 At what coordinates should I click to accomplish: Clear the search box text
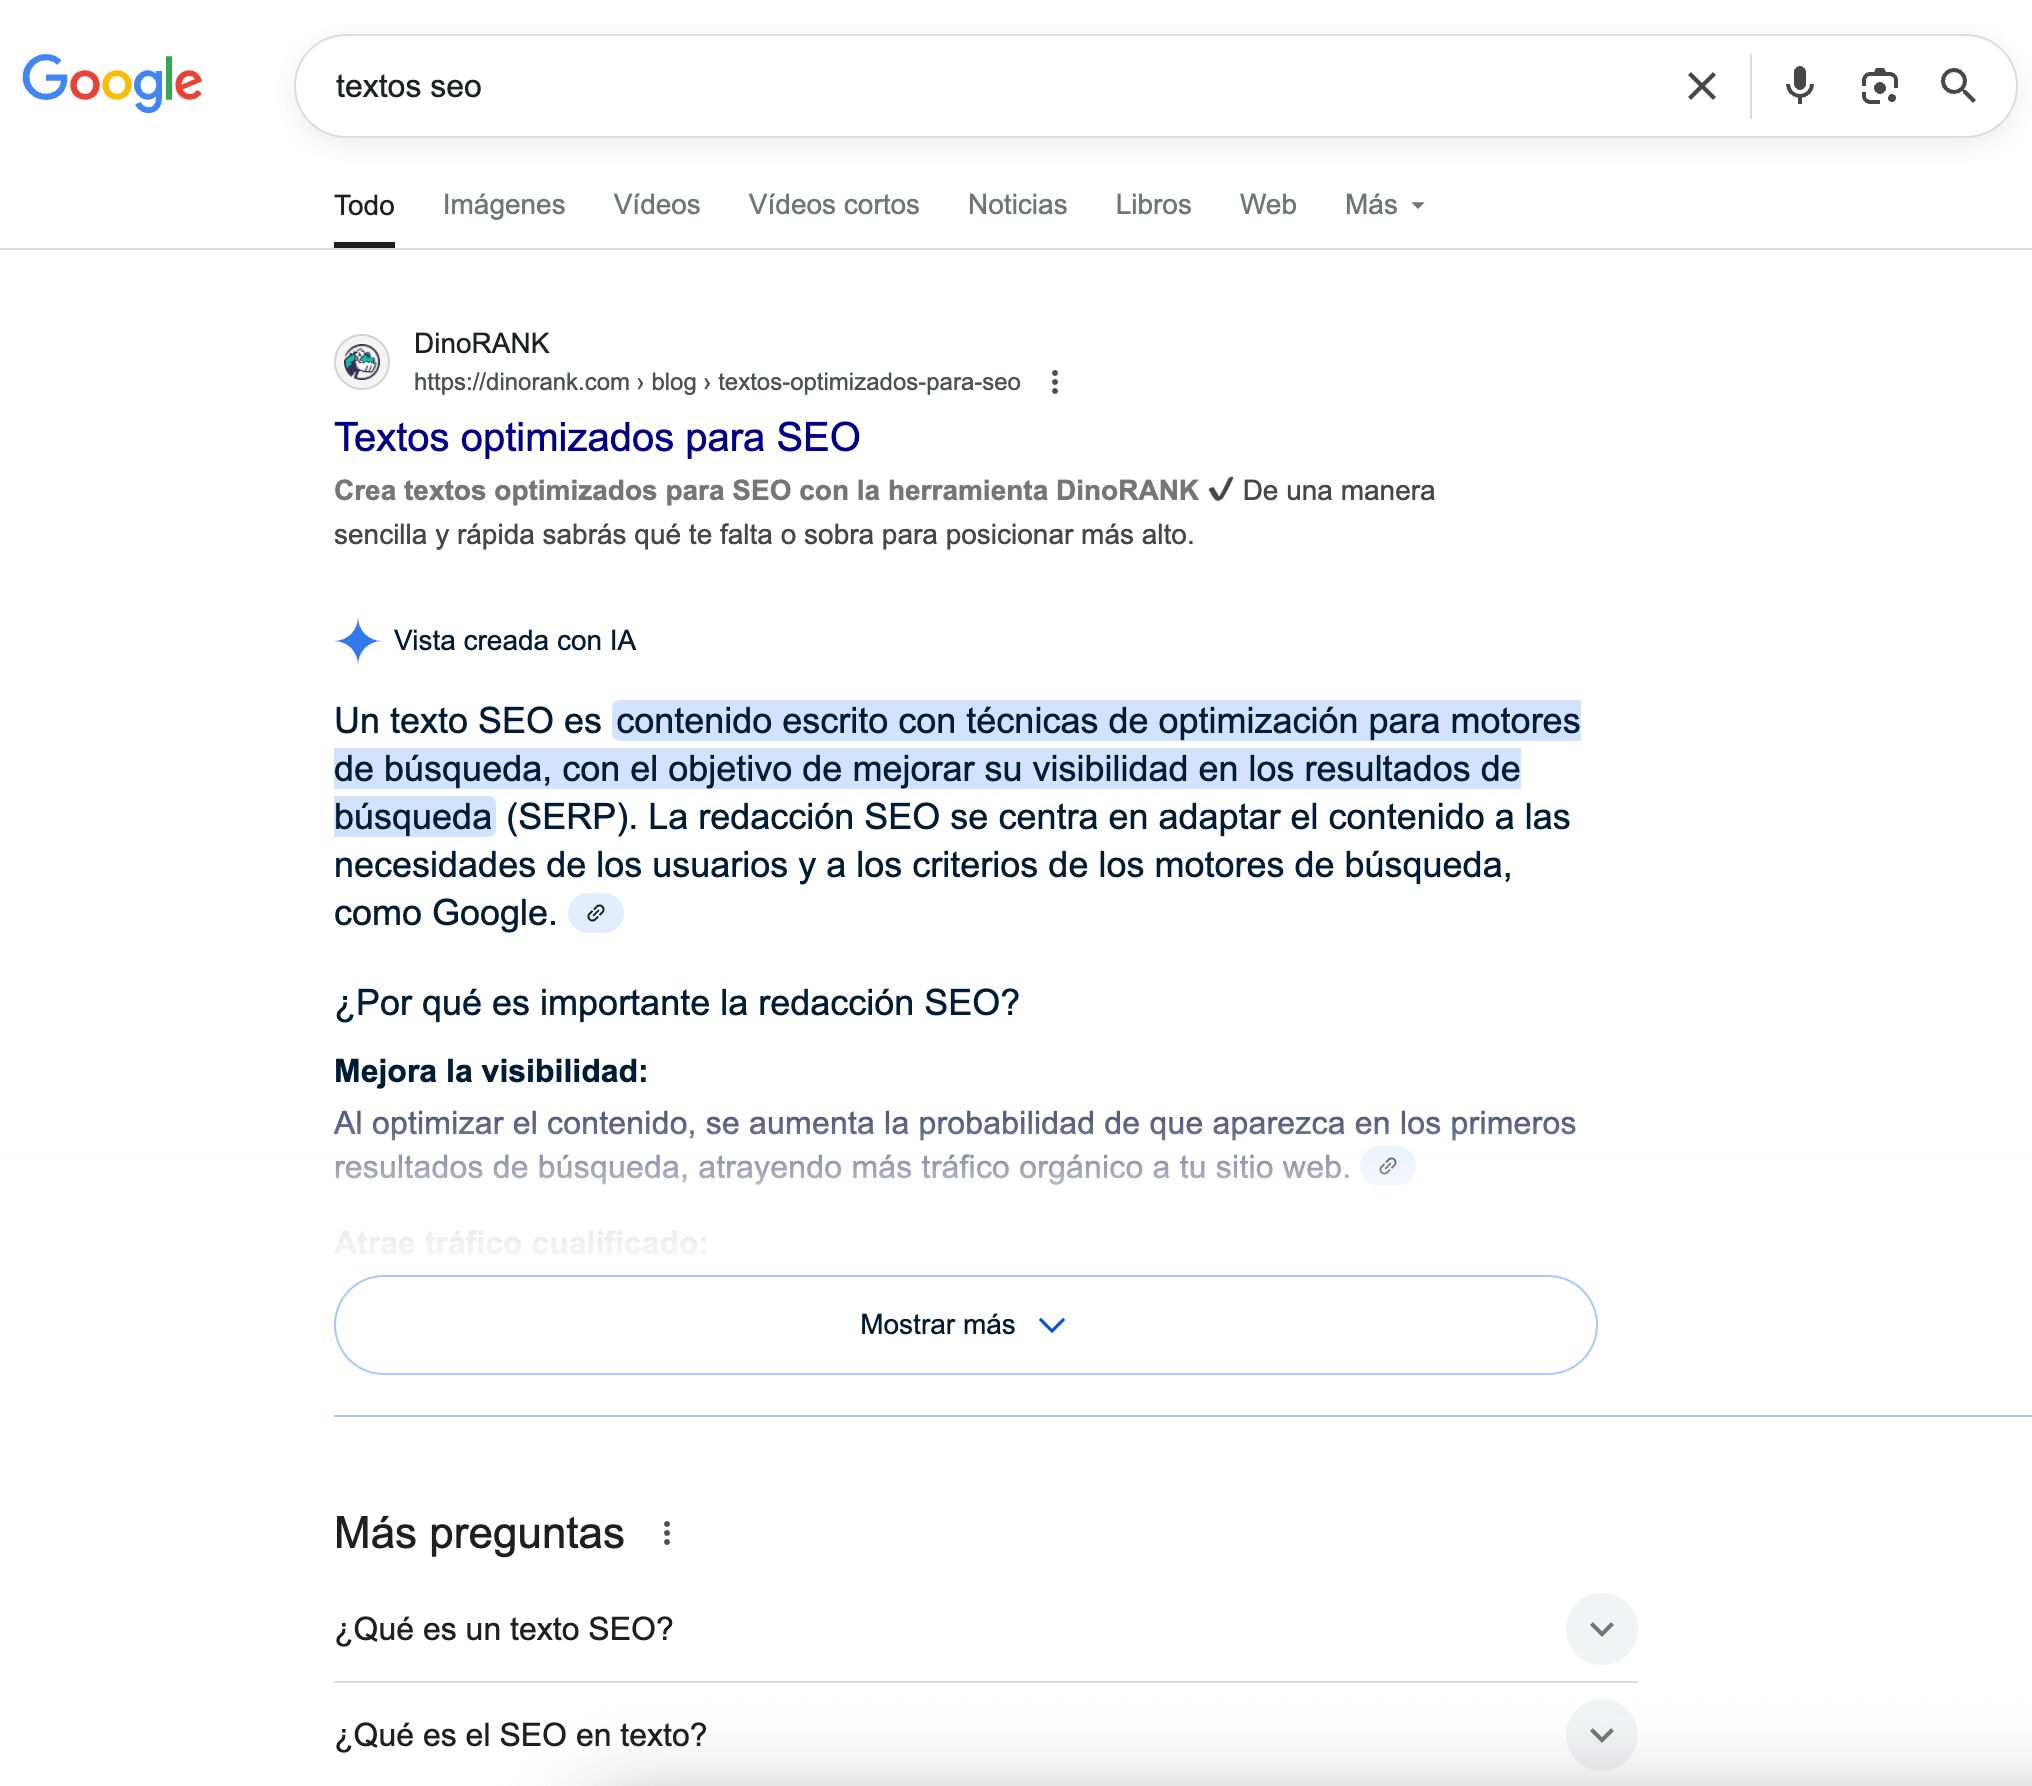[1702, 86]
